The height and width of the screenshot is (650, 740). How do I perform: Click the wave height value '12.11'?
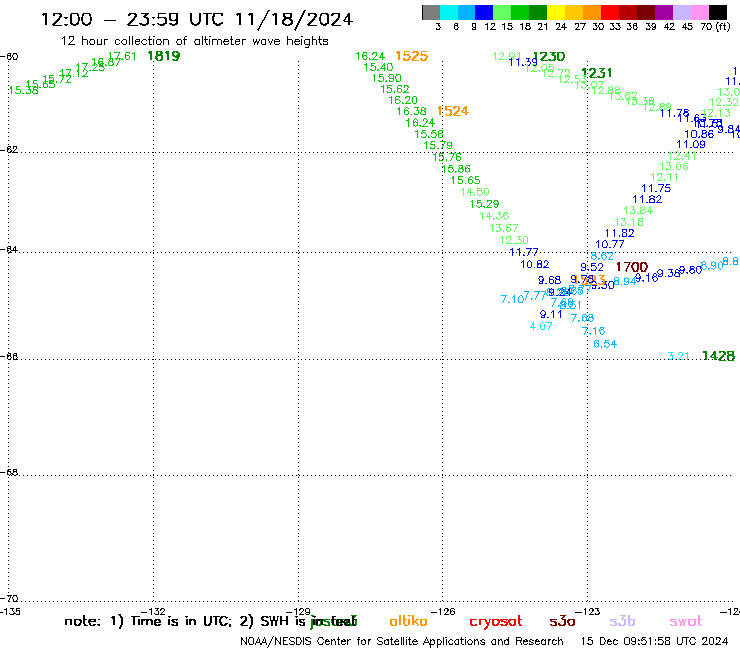tap(664, 177)
